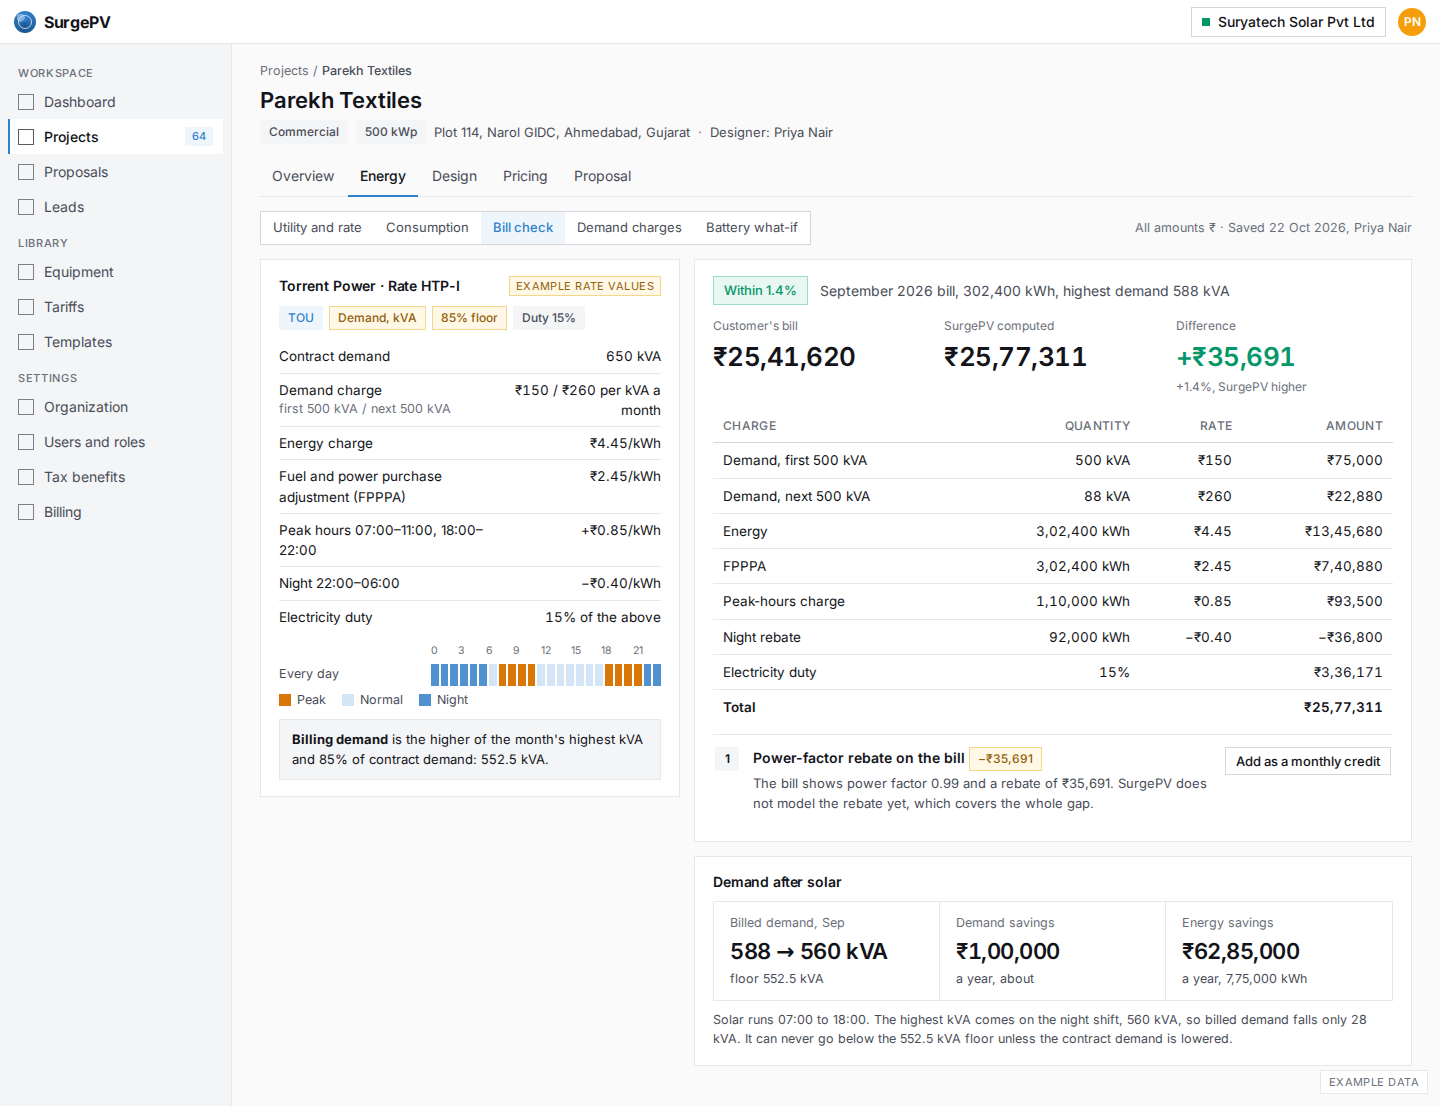Click the pale Normal legend swatch
Viewport: 1440px width, 1106px height.
pos(348,700)
